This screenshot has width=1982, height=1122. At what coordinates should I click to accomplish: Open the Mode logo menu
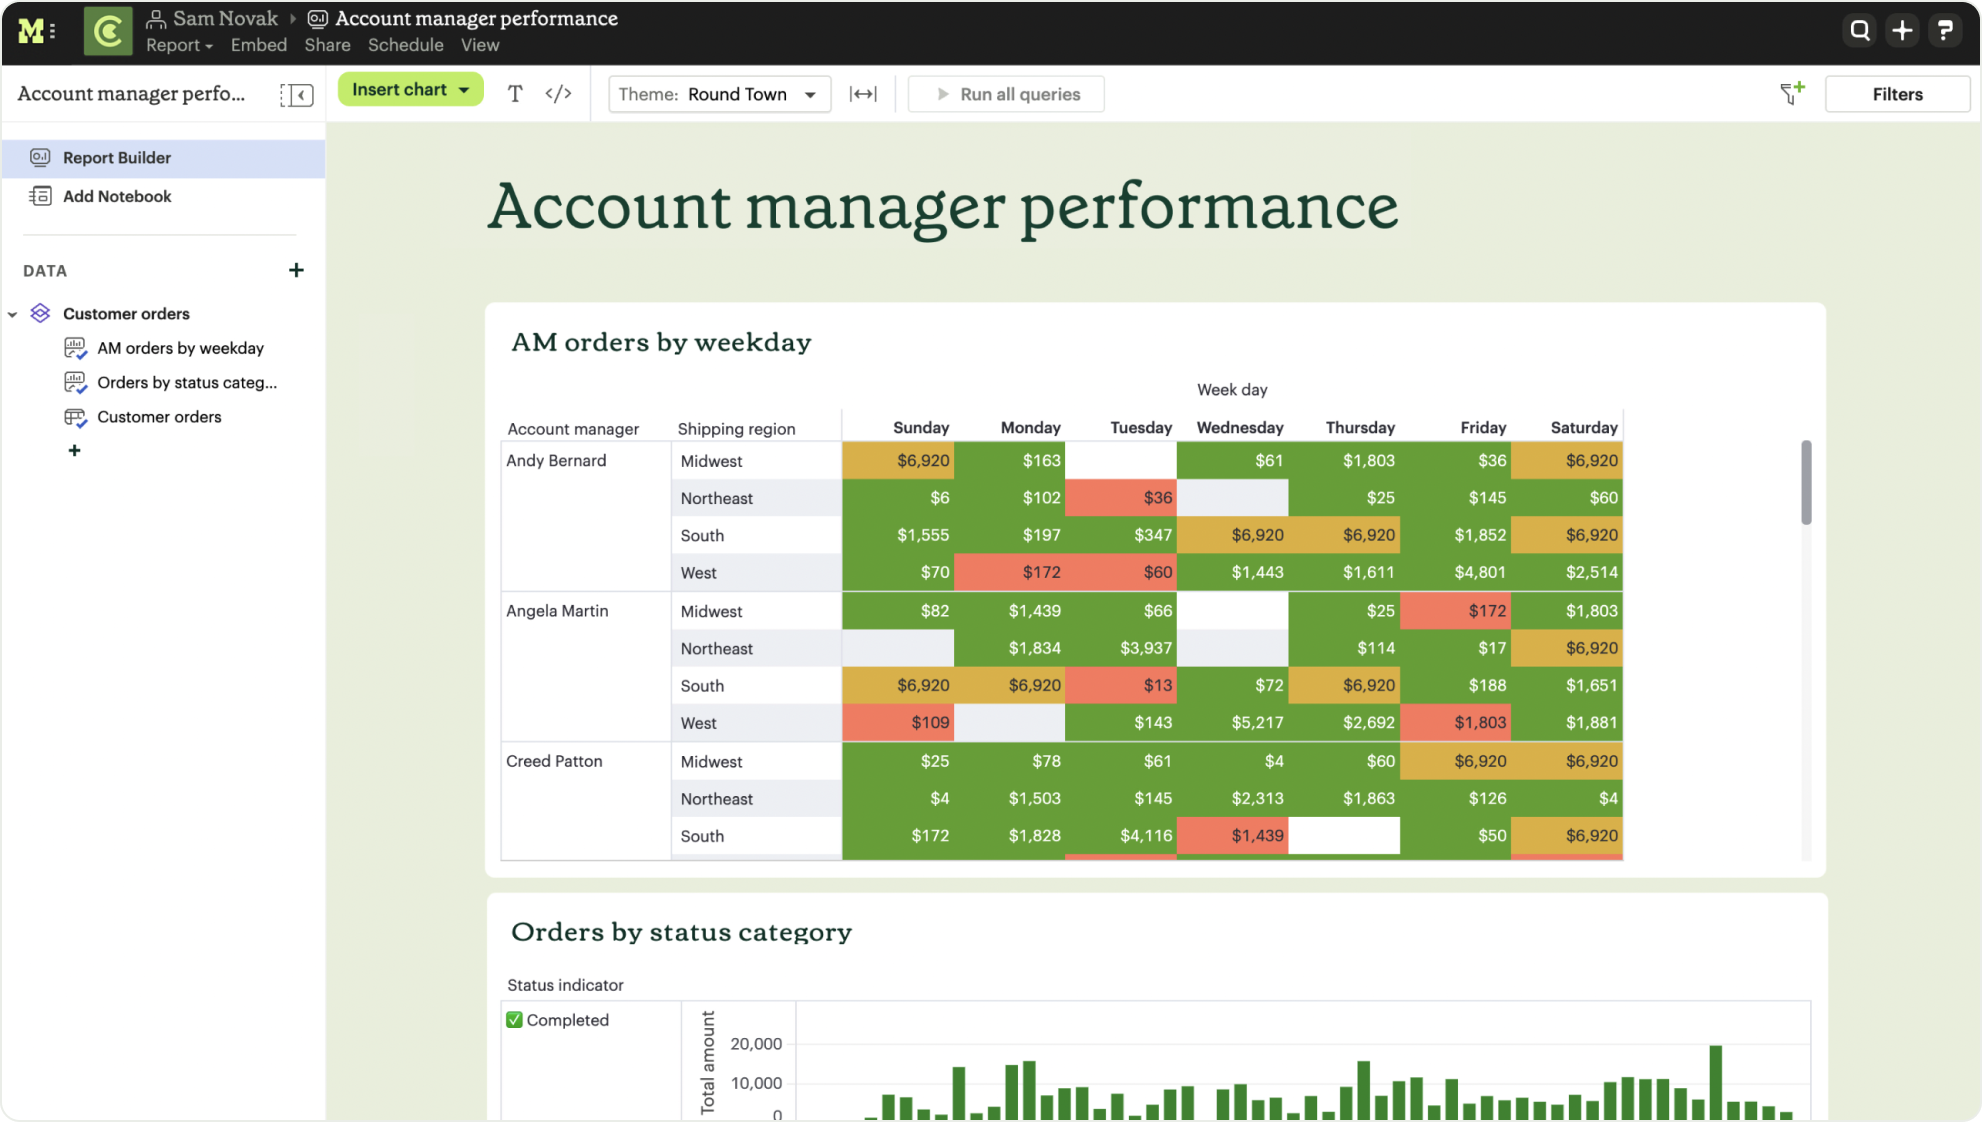click(x=37, y=31)
